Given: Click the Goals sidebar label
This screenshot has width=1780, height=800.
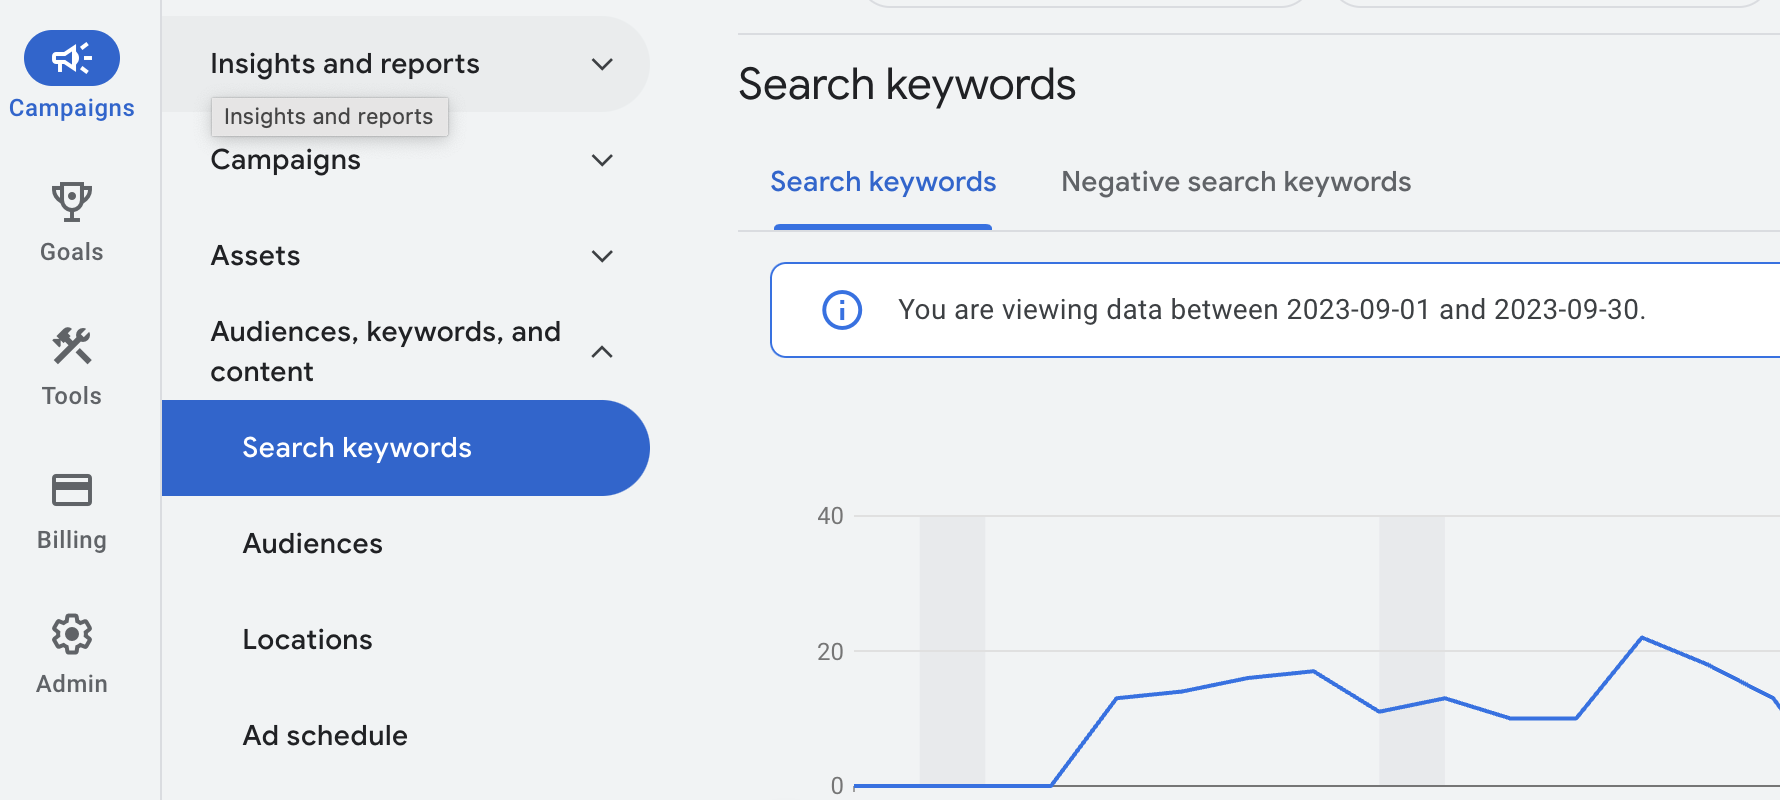Looking at the screenshot, I should (71, 251).
